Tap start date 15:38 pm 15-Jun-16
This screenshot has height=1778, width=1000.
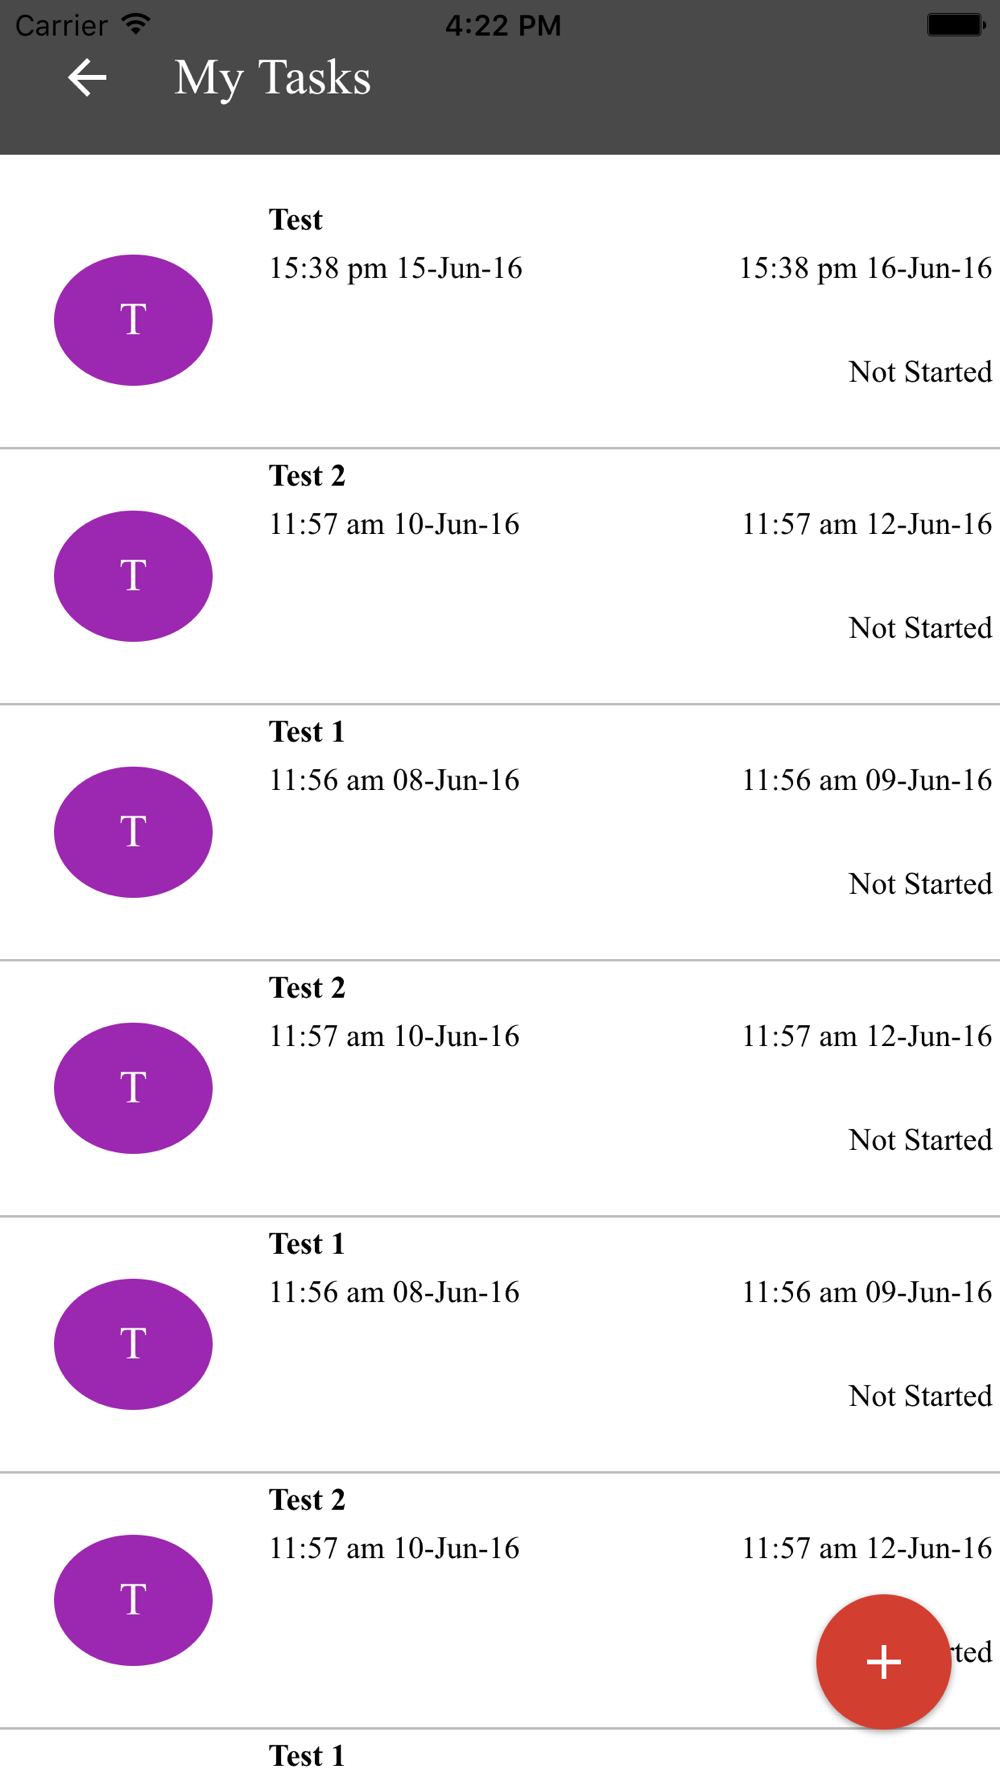coord(396,268)
